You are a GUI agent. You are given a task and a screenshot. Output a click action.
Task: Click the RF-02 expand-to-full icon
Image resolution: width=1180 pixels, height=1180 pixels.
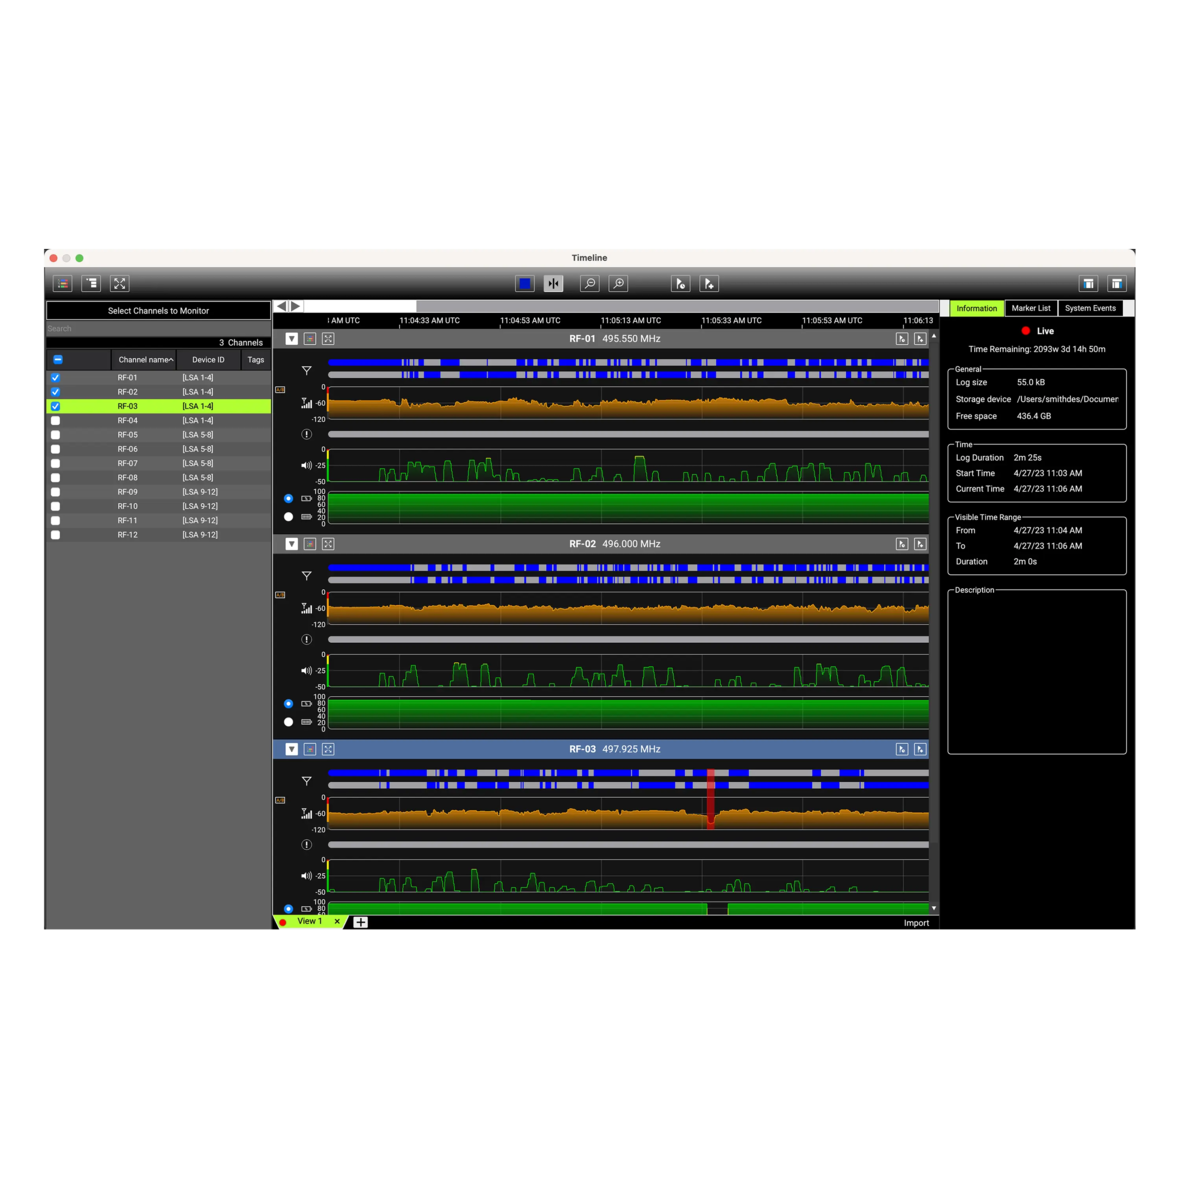pyautogui.click(x=328, y=544)
